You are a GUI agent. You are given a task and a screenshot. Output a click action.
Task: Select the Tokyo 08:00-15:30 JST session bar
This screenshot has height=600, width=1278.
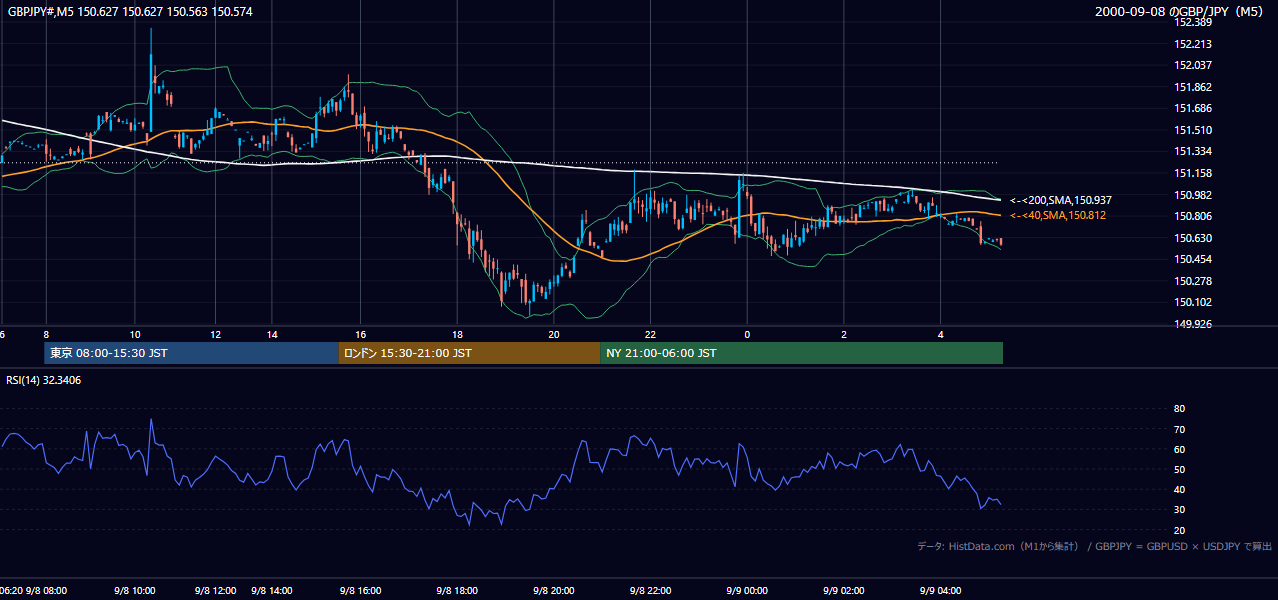tap(192, 353)
